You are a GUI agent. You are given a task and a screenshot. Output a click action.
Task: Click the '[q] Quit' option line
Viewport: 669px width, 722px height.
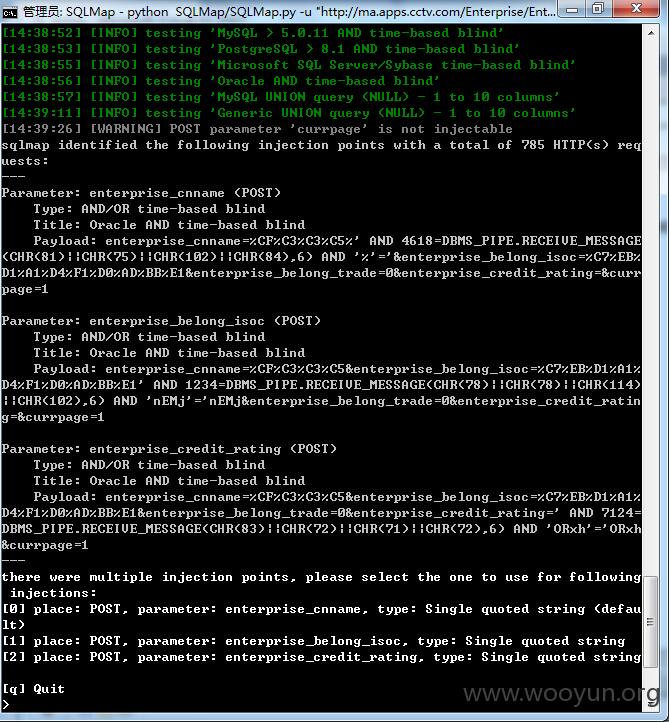click(33, 689)
